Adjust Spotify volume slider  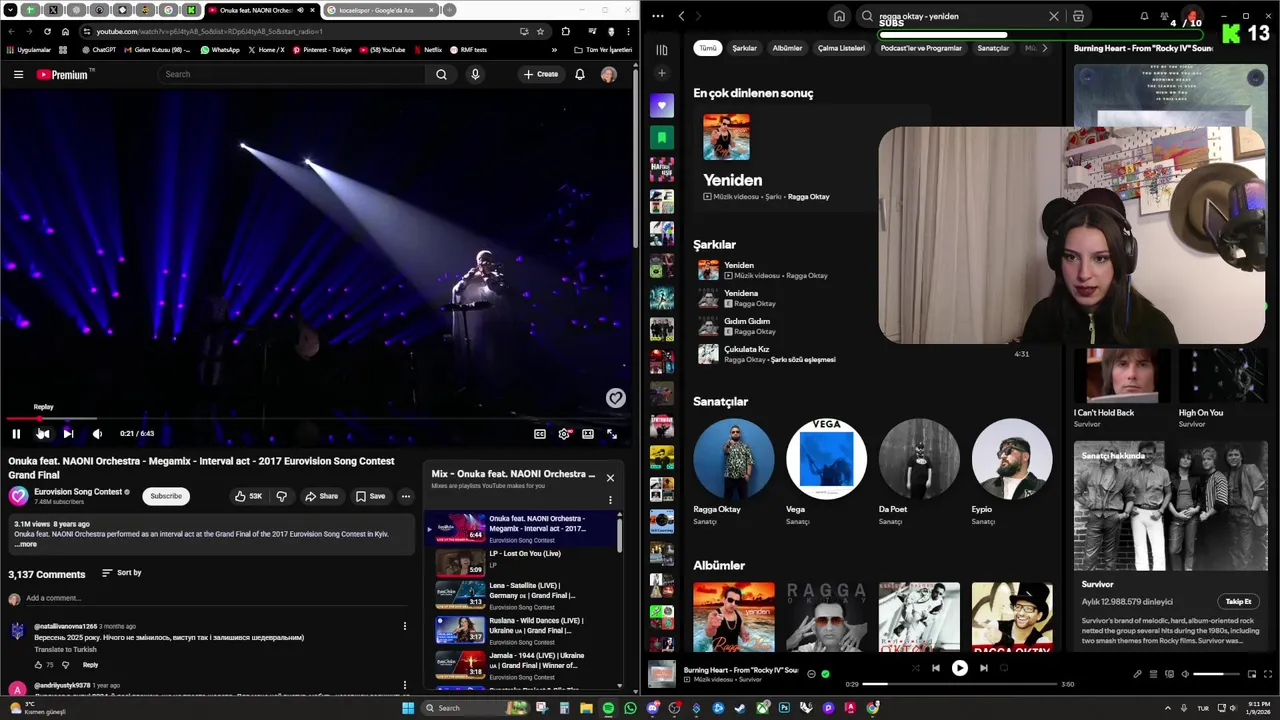(x=1215, y=674)
